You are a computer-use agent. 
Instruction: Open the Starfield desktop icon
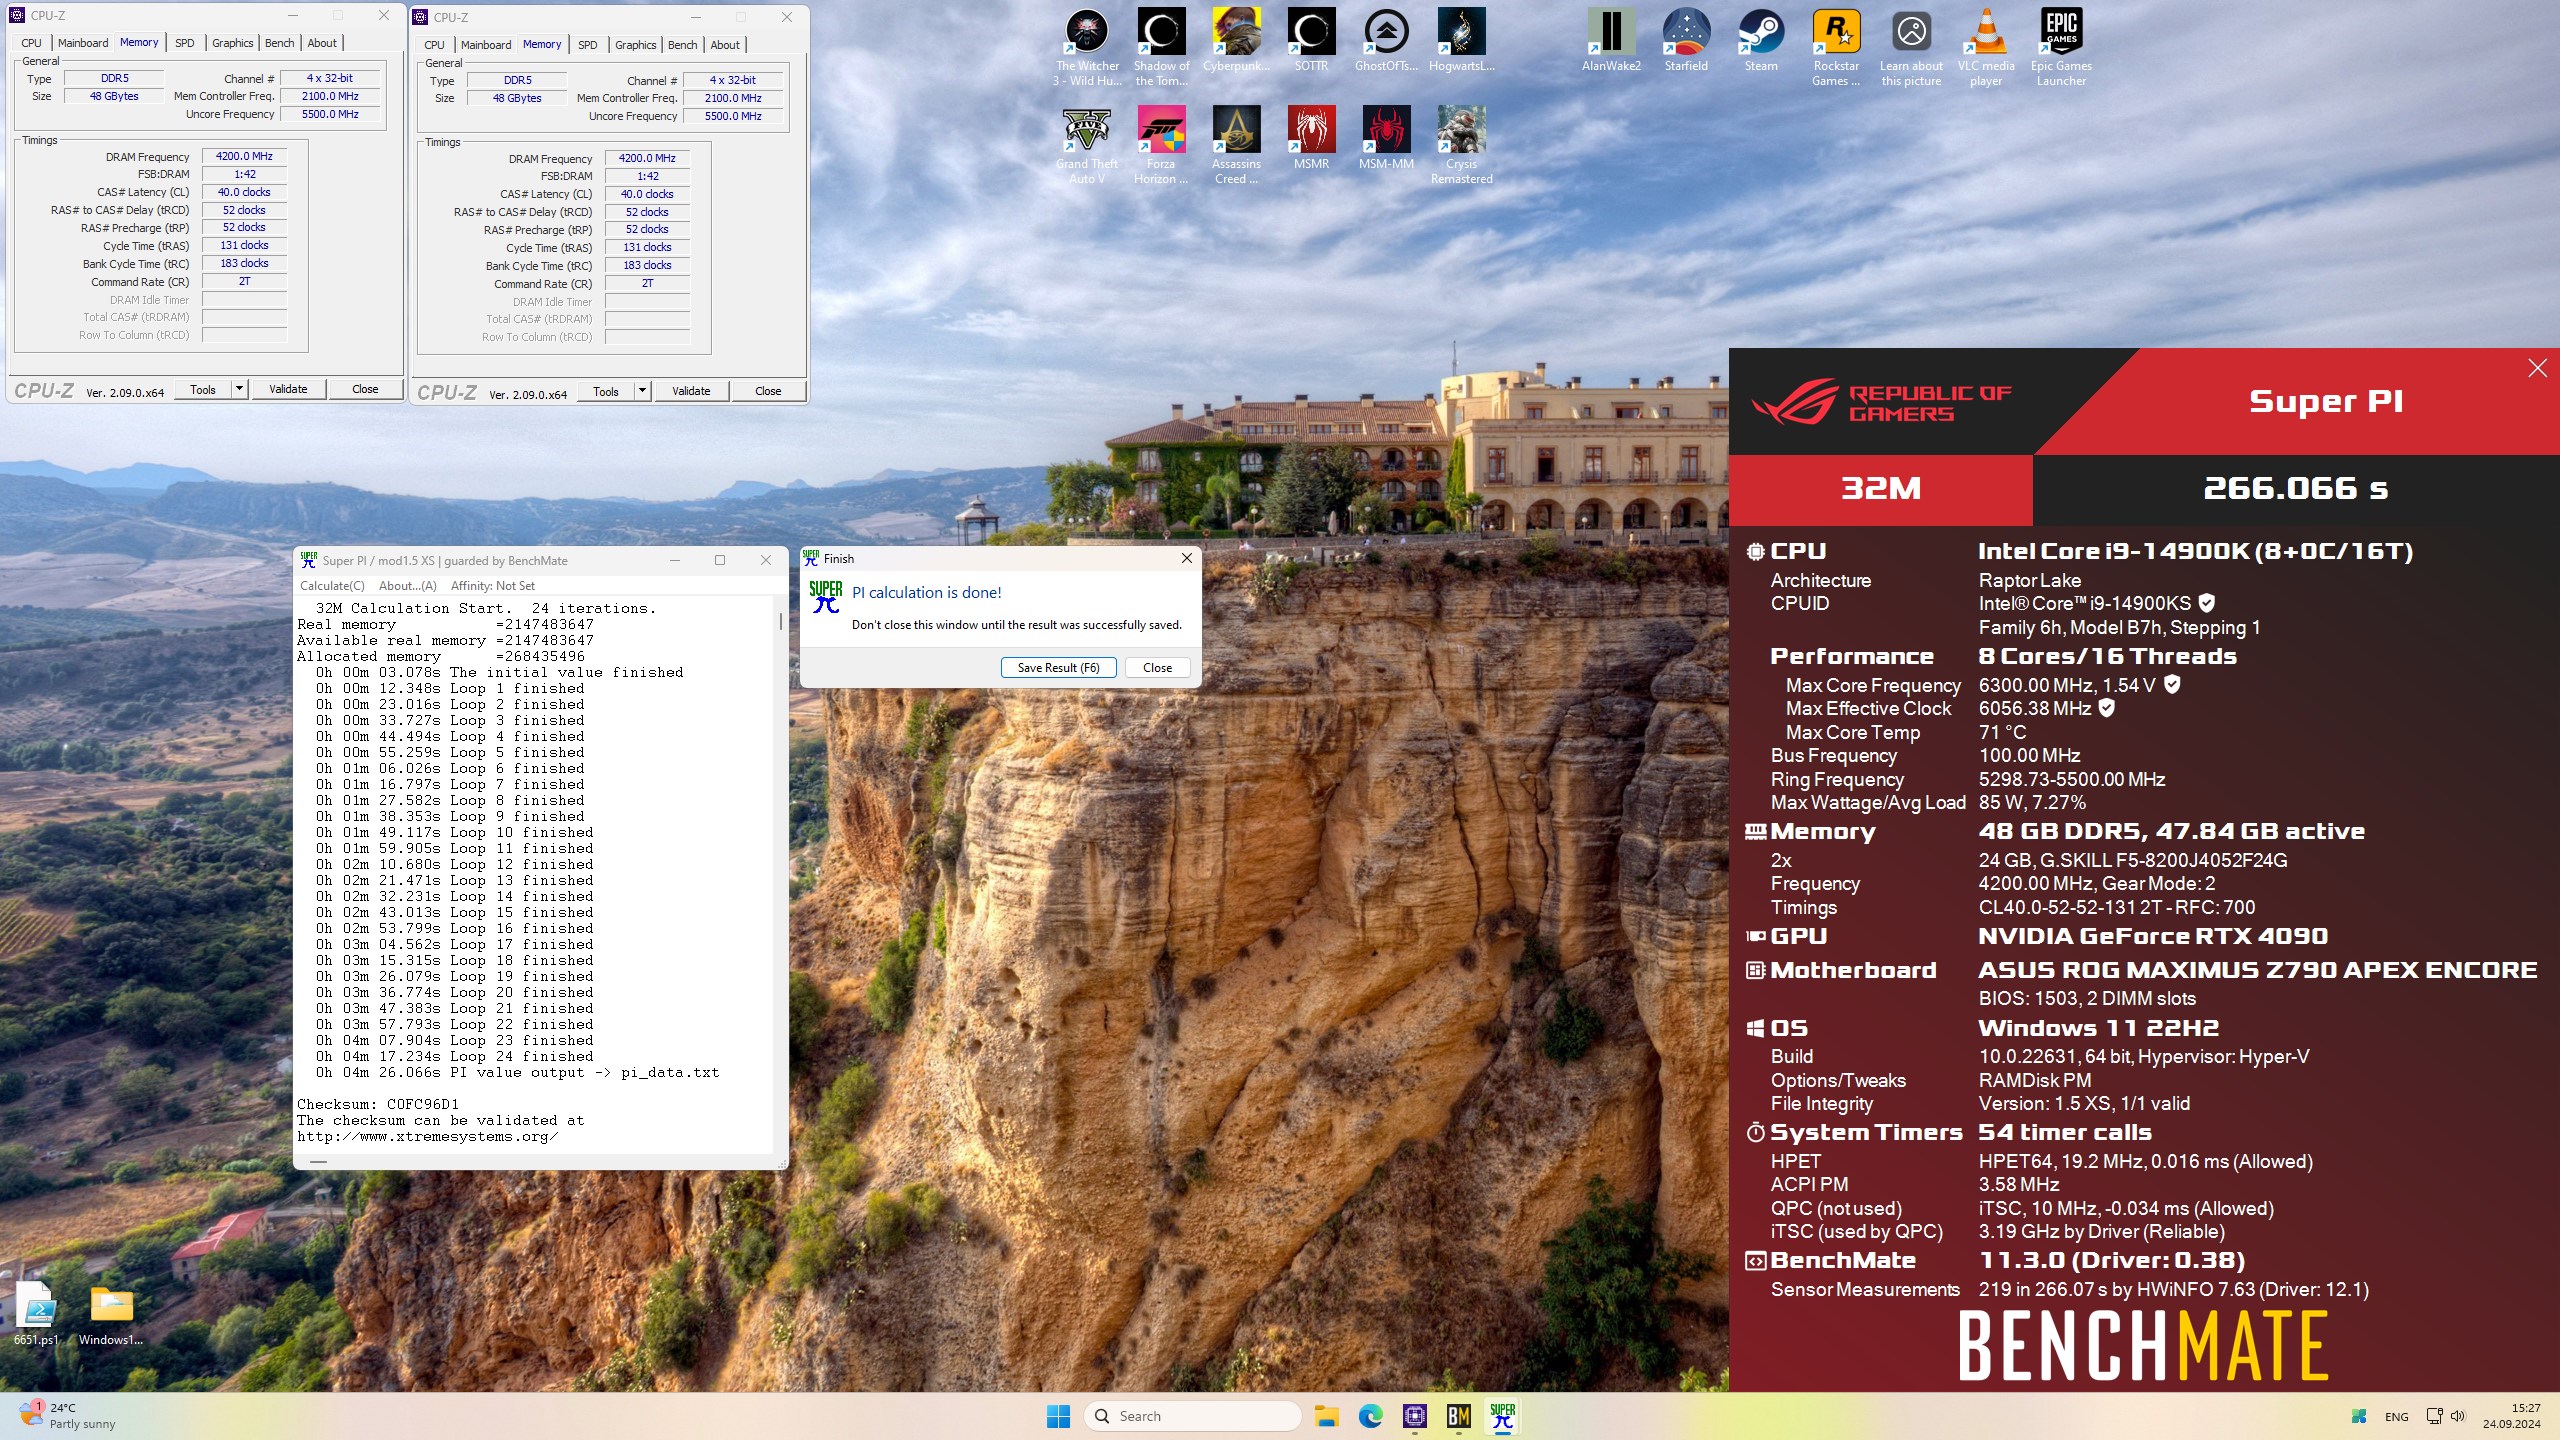(x=1686, y=40)
